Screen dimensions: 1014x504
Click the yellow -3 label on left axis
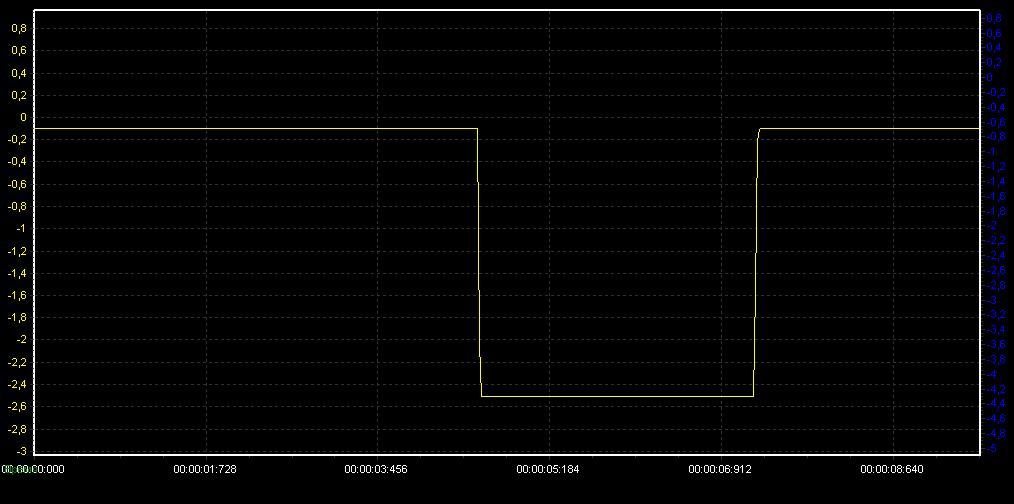click(20, 451)
